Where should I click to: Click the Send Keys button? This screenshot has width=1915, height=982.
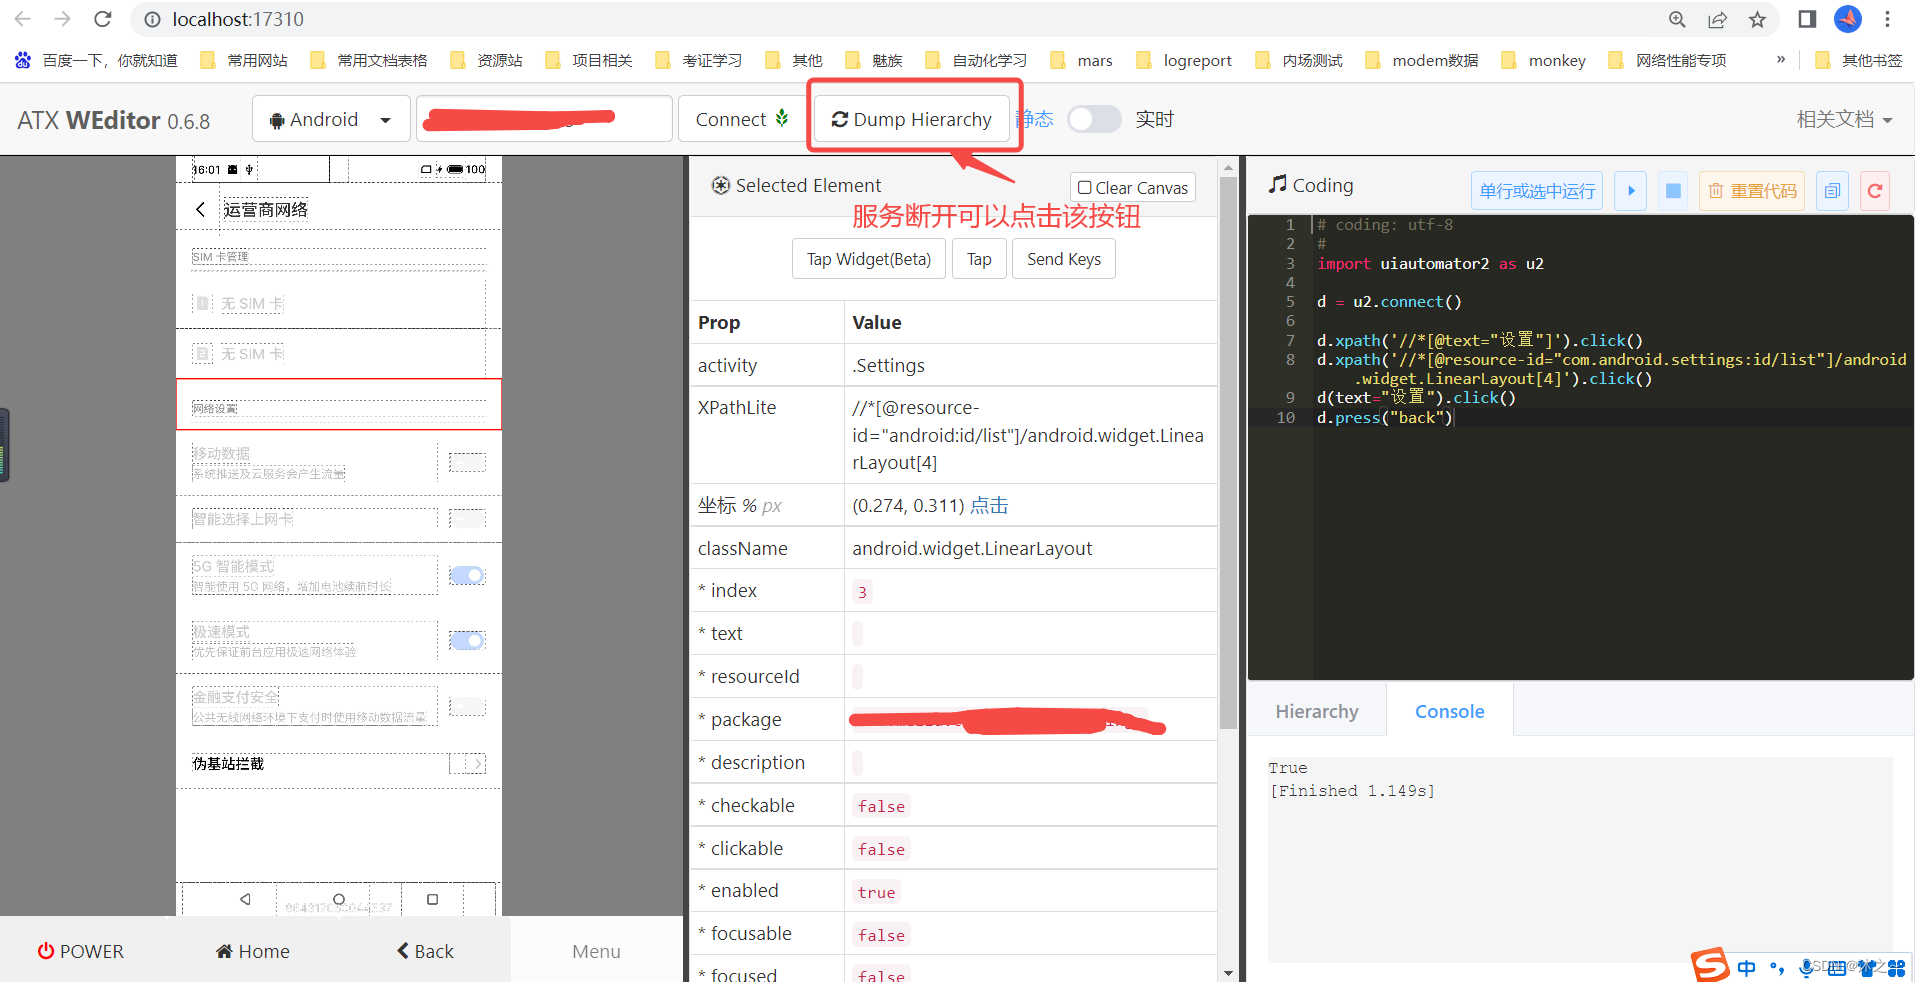click(x=1063, y=258)
